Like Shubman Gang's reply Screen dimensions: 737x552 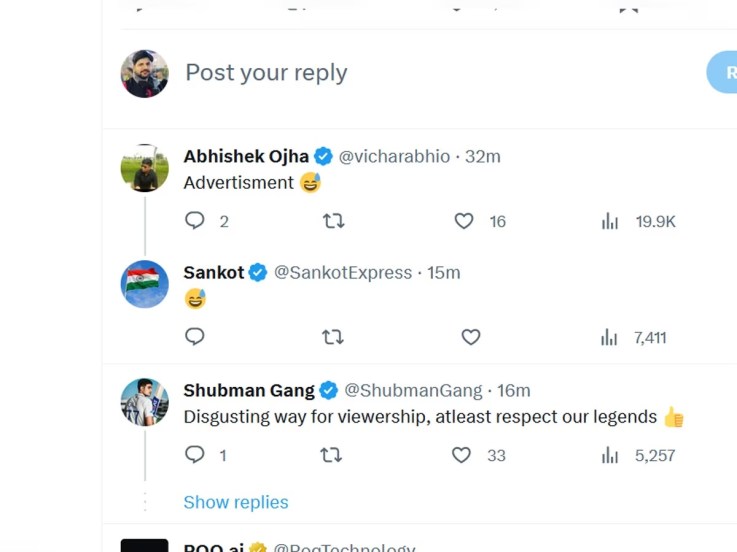(x=461, y=455)
